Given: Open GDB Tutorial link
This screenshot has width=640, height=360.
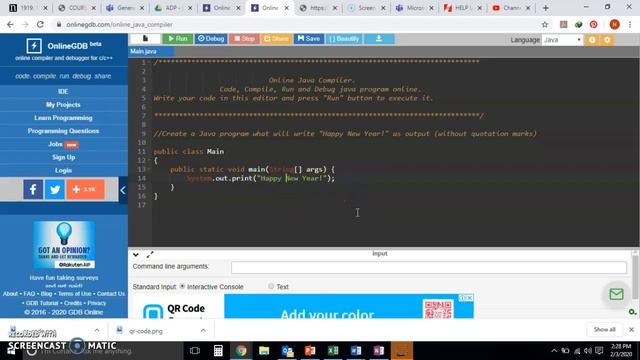Looking at the screenshot, I should (42, 303).
